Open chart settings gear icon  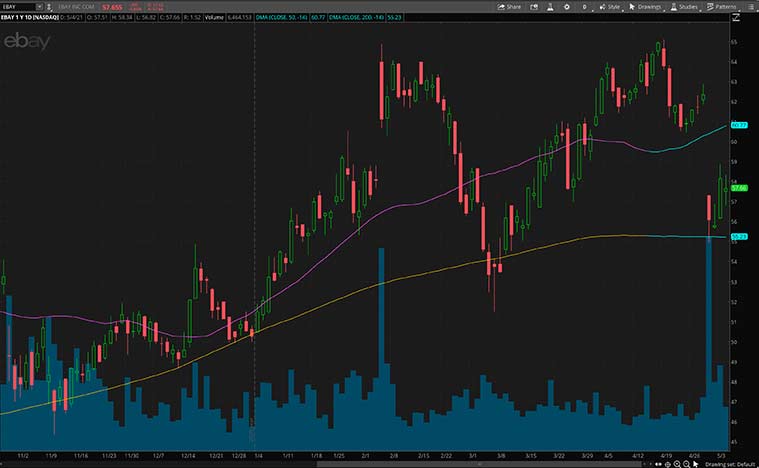pos(570,6)
